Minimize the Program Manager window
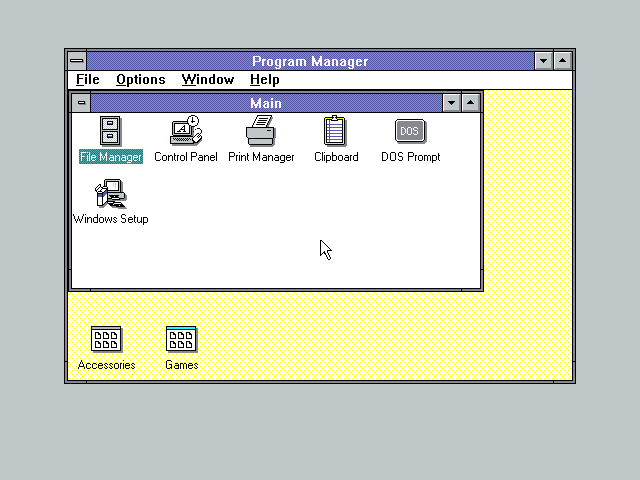This screenshot has width=640, height=480. tap(543, 61)
